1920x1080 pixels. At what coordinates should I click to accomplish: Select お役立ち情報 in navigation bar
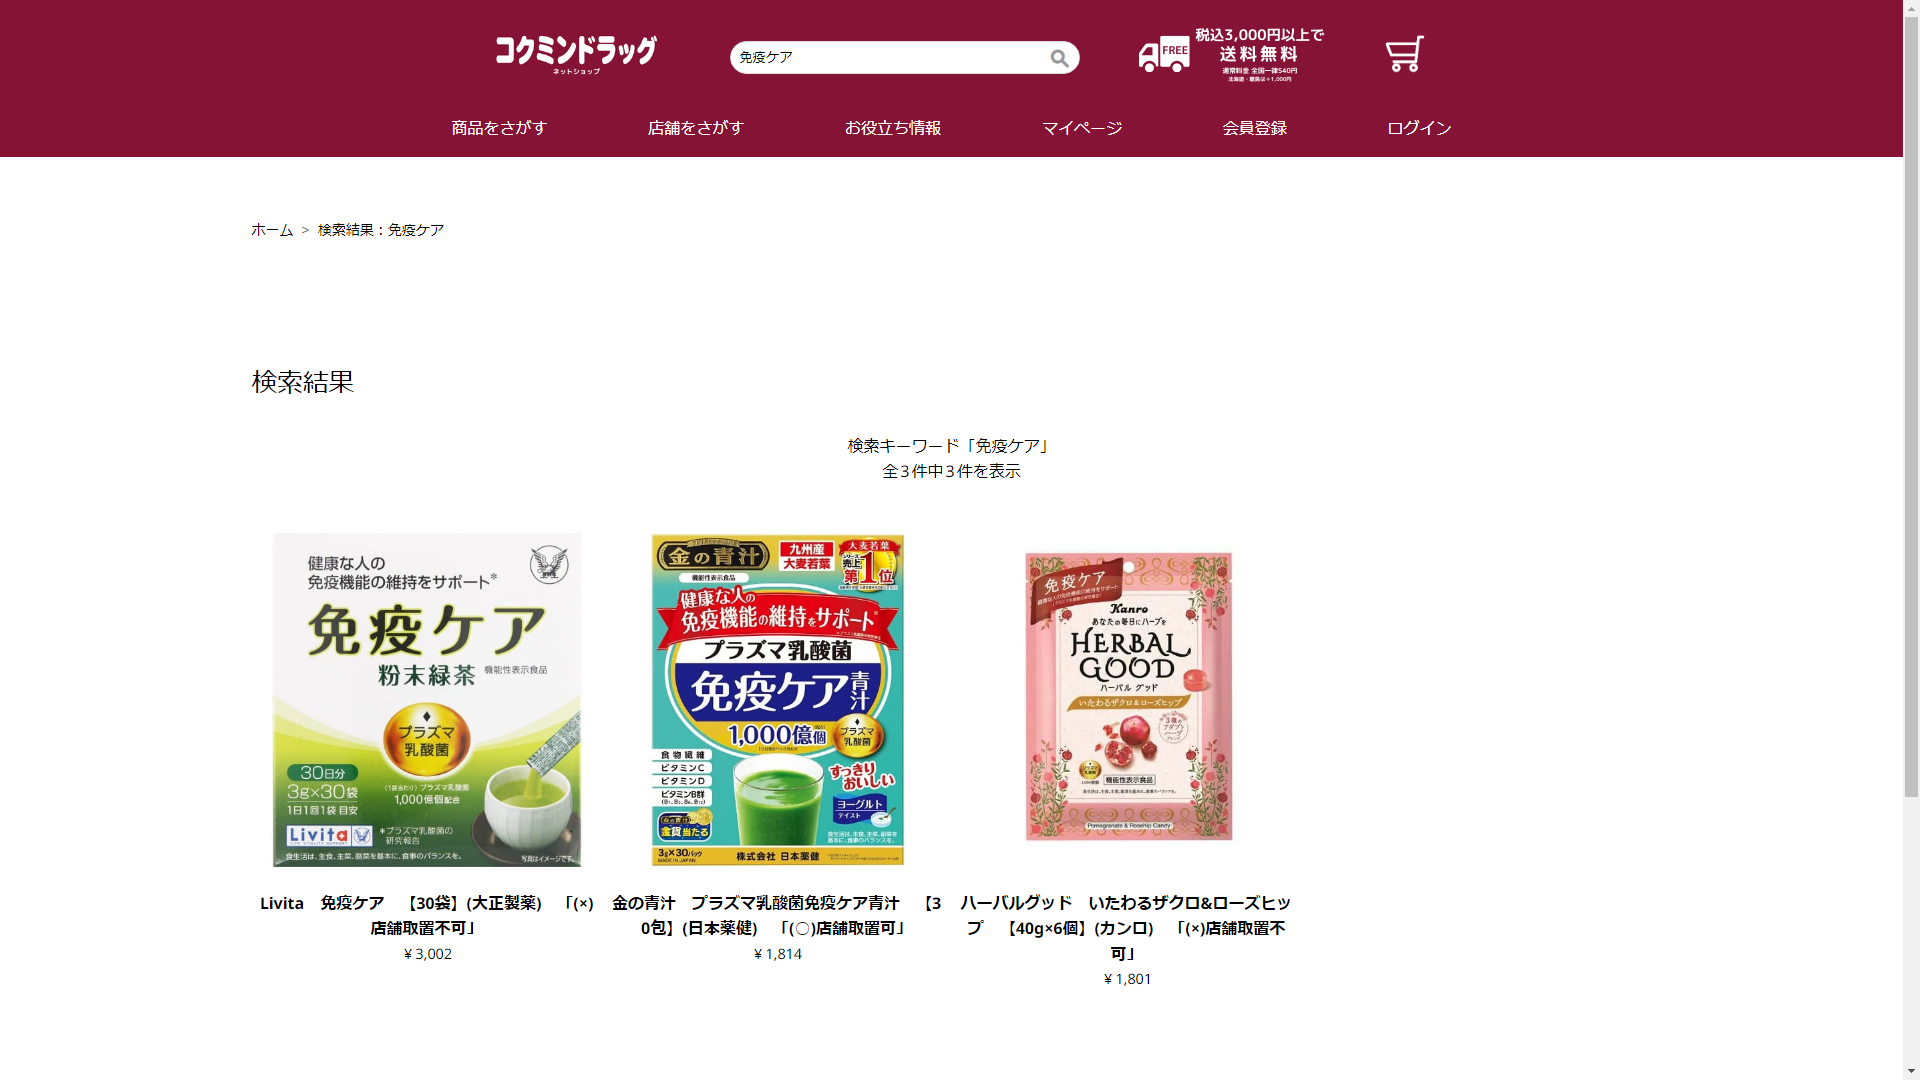click(893, 128)
